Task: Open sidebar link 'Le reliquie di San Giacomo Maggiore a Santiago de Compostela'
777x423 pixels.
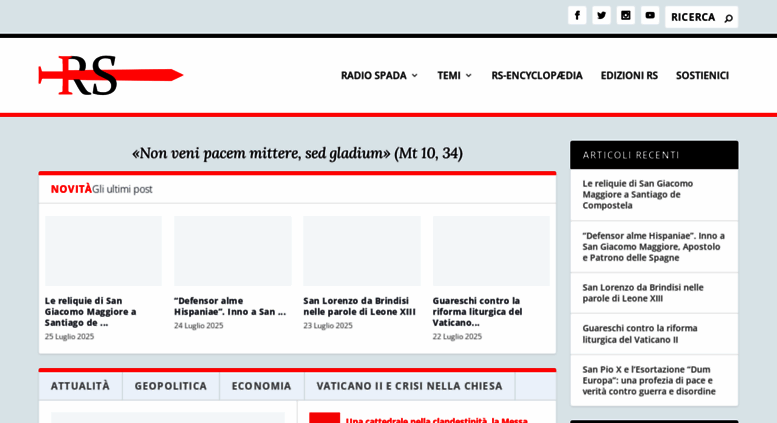Action: (x=638, y=194)
